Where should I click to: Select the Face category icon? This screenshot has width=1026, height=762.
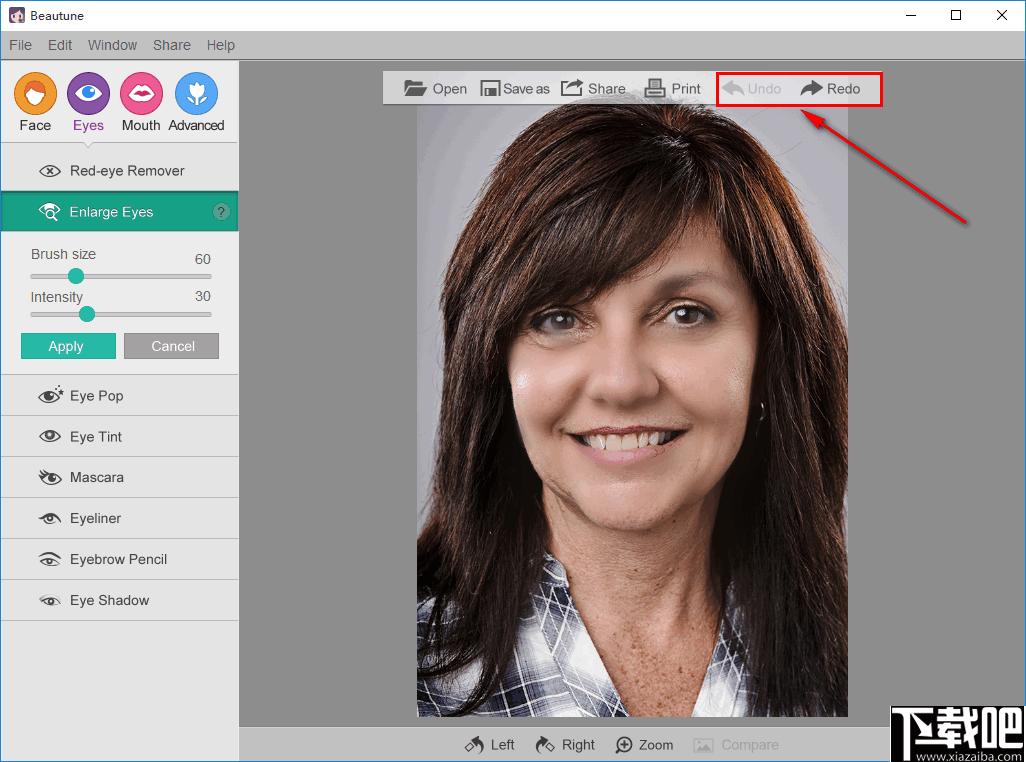(35, 94)
